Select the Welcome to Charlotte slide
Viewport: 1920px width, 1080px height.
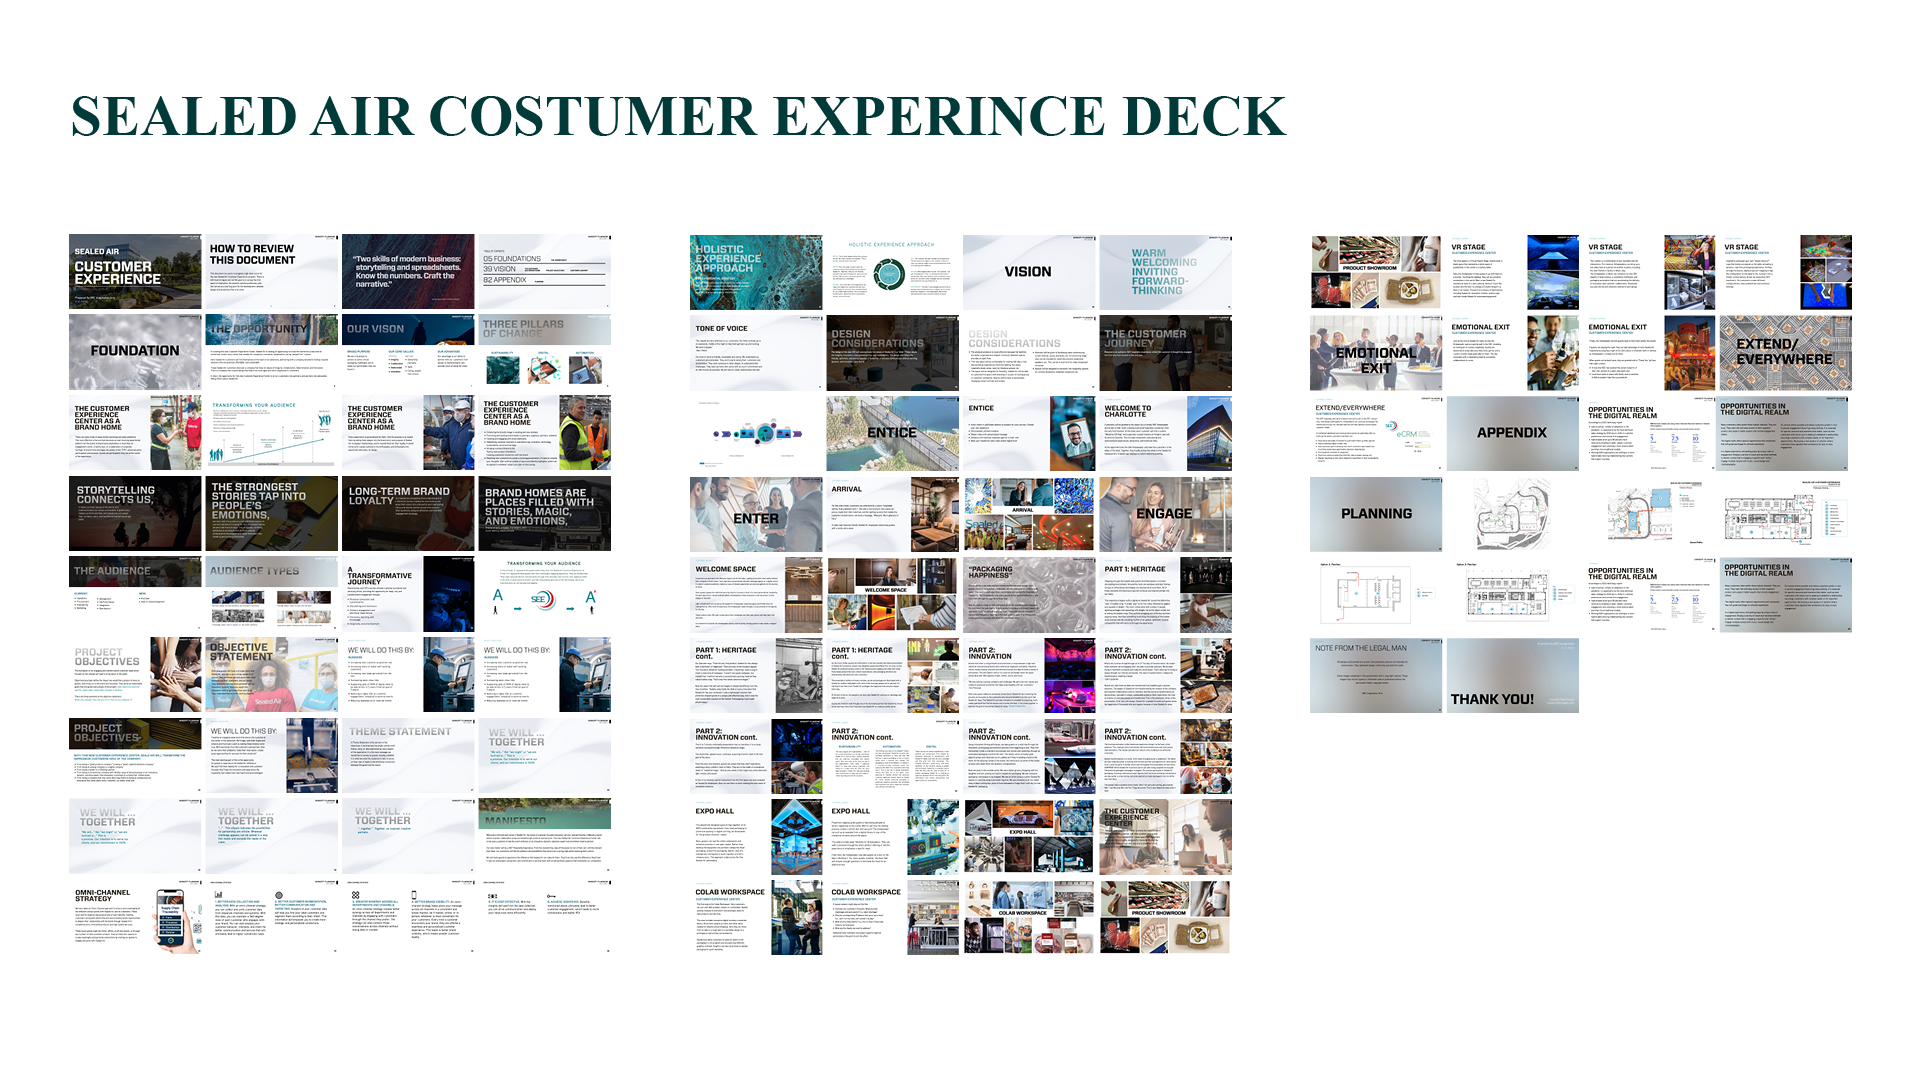(1165, 433)
